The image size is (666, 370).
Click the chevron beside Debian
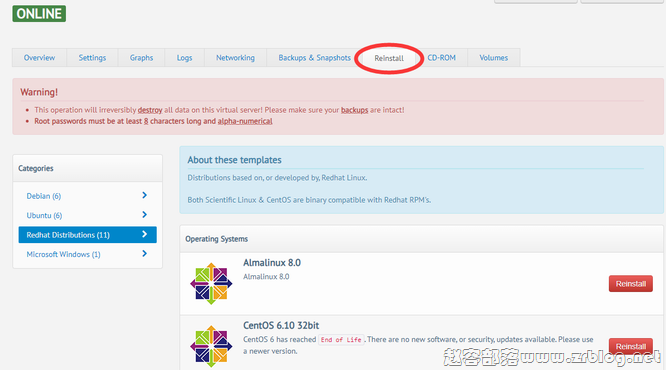tap(144, 195)
